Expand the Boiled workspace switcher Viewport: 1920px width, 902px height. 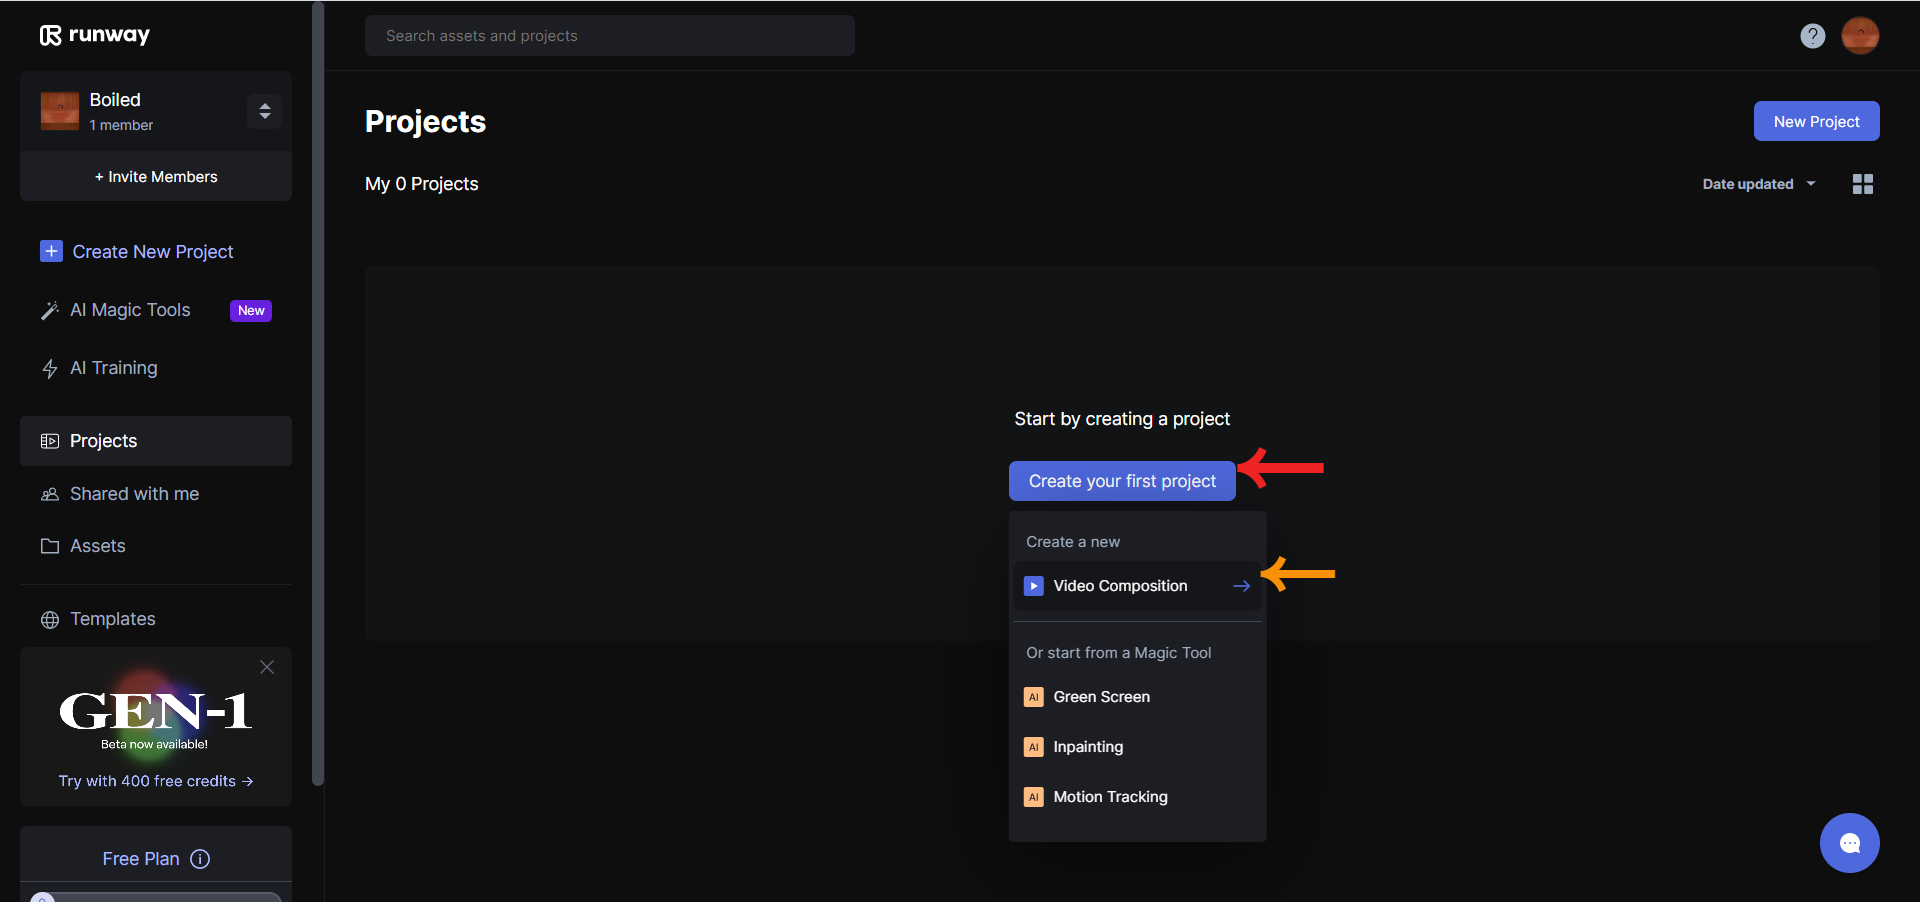(x=265, y=111)
